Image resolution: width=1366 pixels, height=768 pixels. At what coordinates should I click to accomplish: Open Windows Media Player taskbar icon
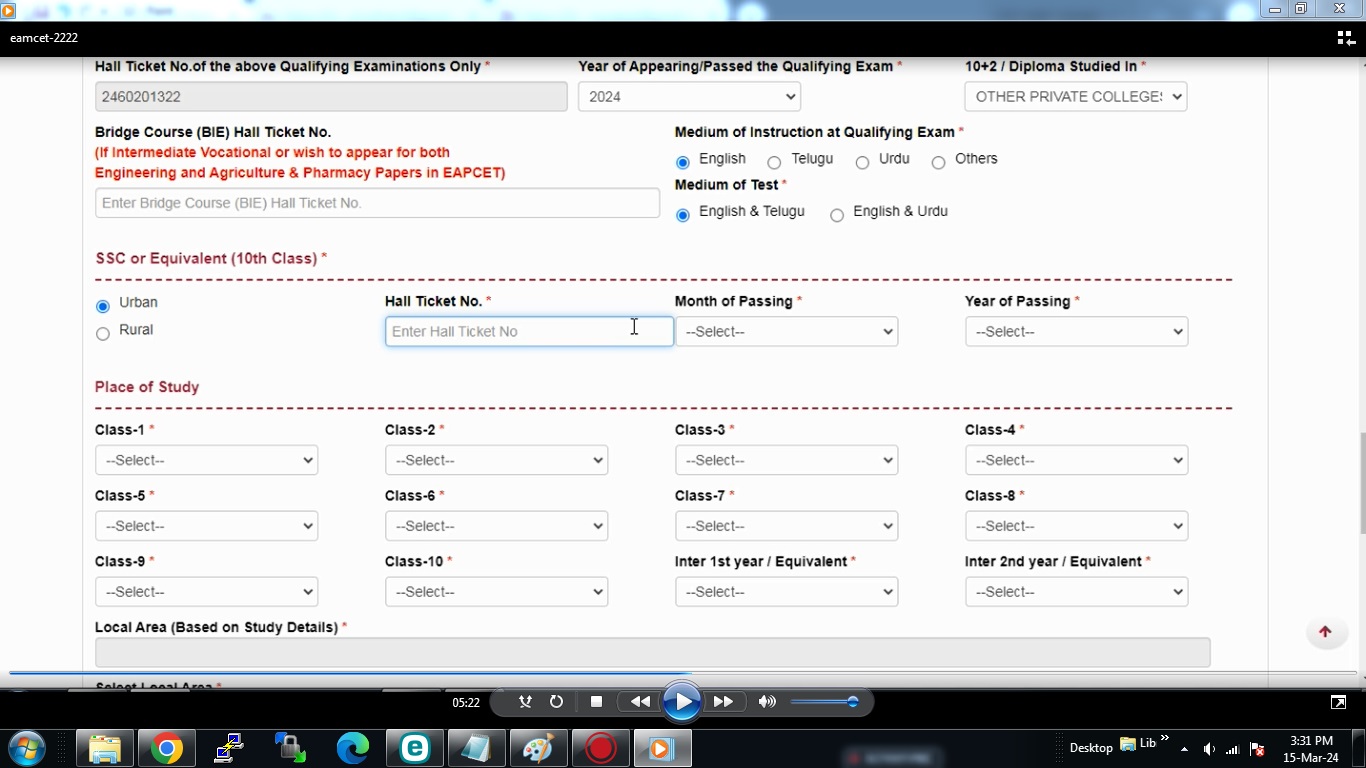click(x=662, y=748)
